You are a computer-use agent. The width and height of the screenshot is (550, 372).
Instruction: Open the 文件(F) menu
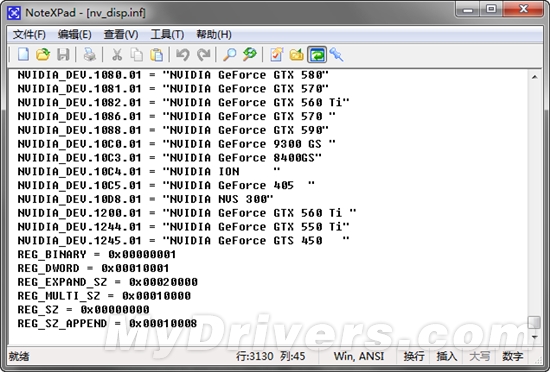coord(29,34)
